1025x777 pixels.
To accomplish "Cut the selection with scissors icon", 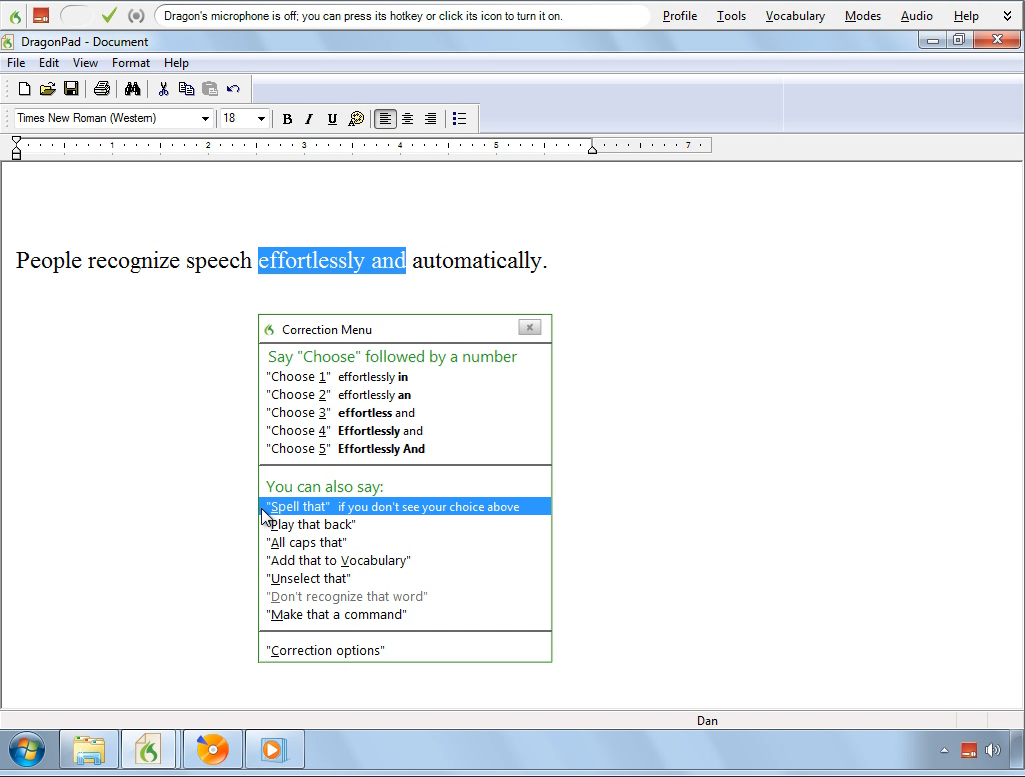I will pyautogui.click(x=163, y=88).
